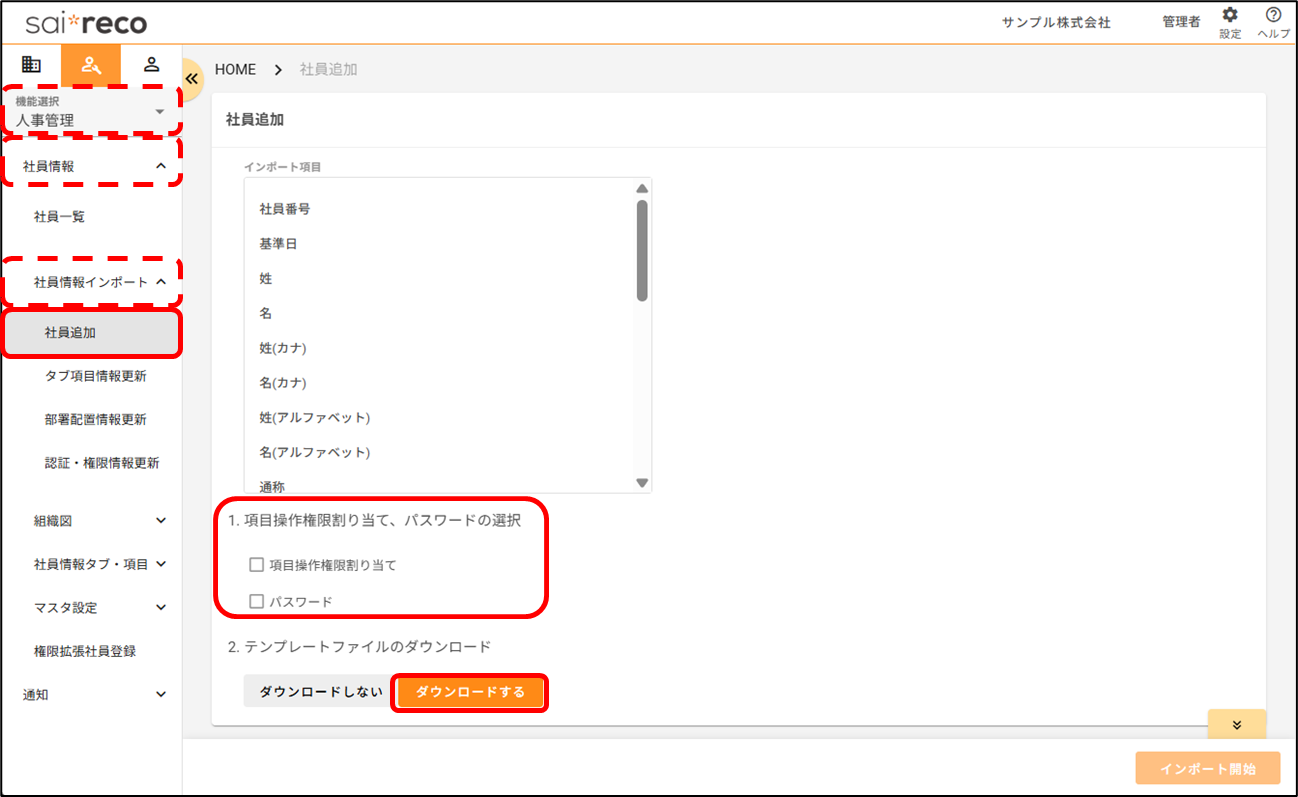Viewport: 1298px width, 797px height.
Task: Click the ダウンロードする button
Action: click(x=470, y=692)
